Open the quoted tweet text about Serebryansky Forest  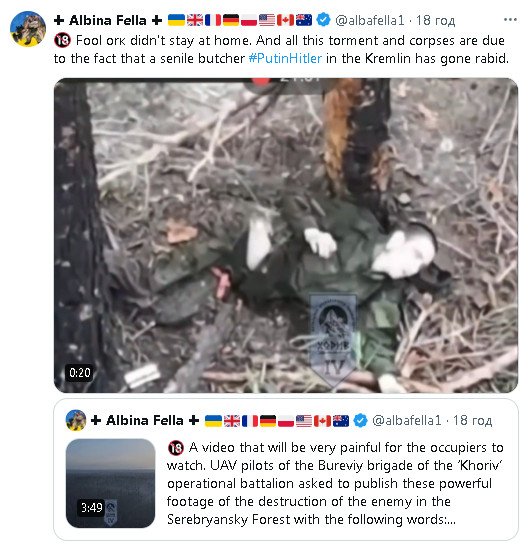click(335, 483)
